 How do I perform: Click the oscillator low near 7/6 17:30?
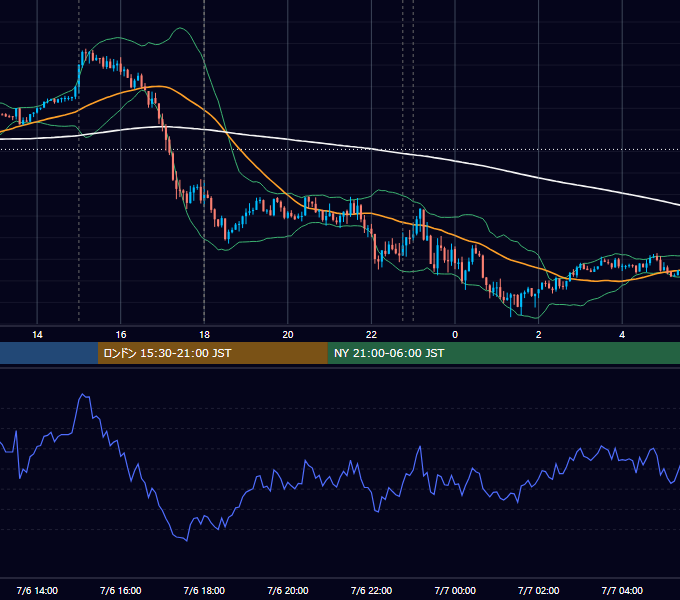[186, 540]
